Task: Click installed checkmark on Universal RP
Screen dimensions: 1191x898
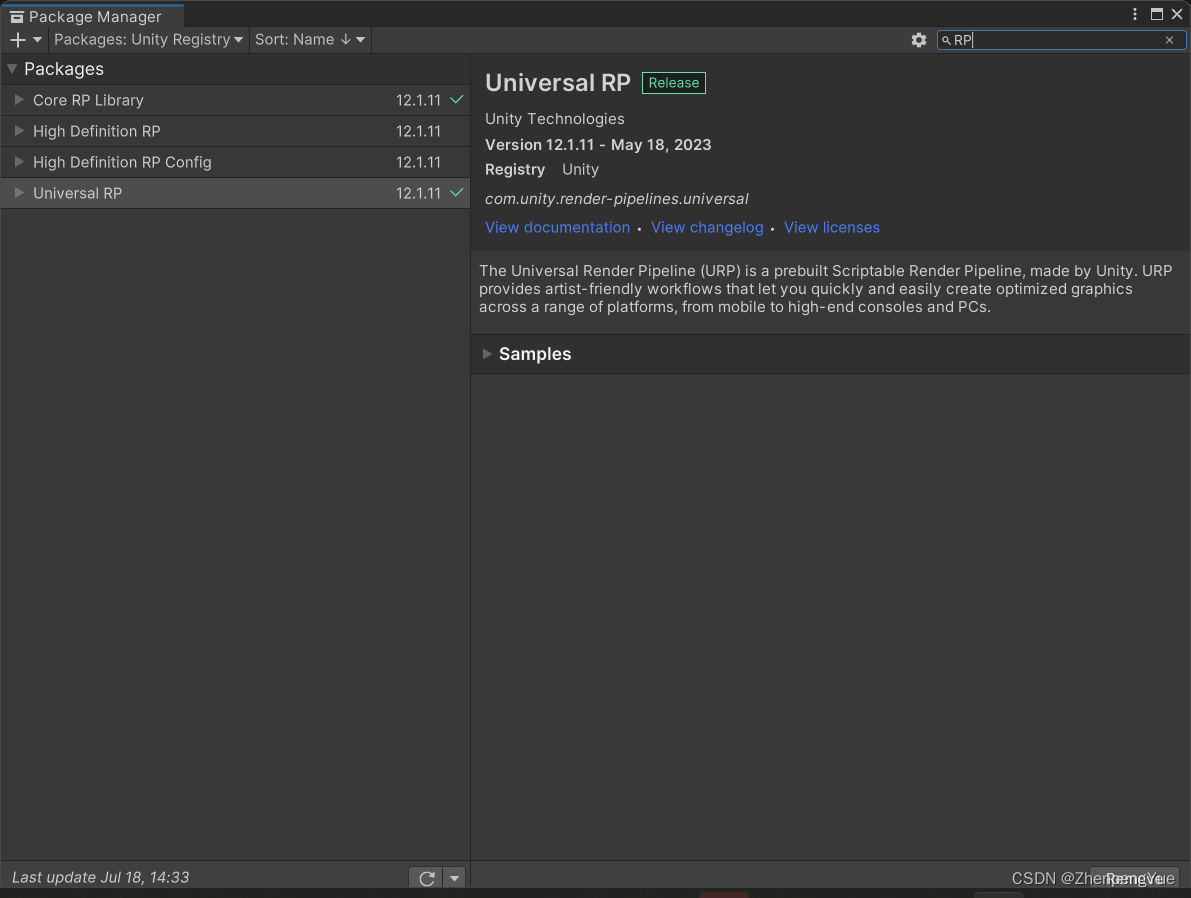Action: click(x=456, y=193)
